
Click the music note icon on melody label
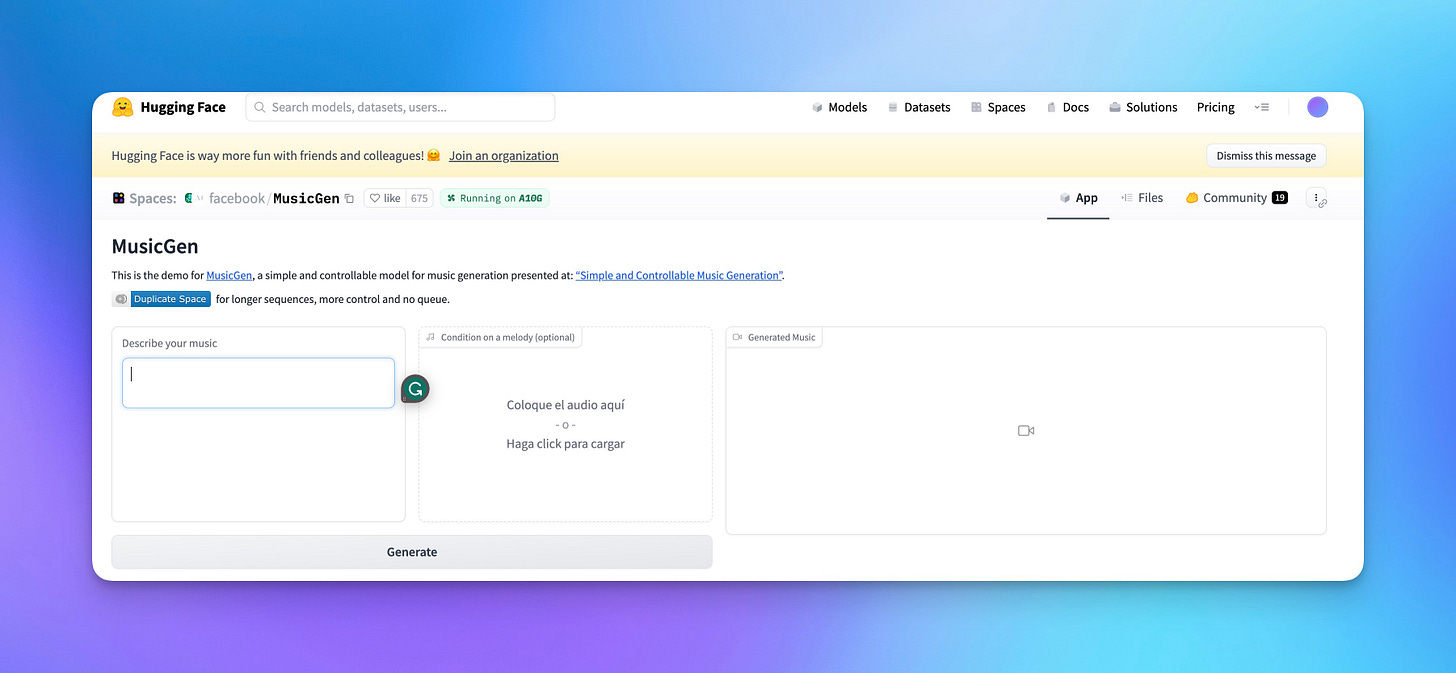point(430,337)
